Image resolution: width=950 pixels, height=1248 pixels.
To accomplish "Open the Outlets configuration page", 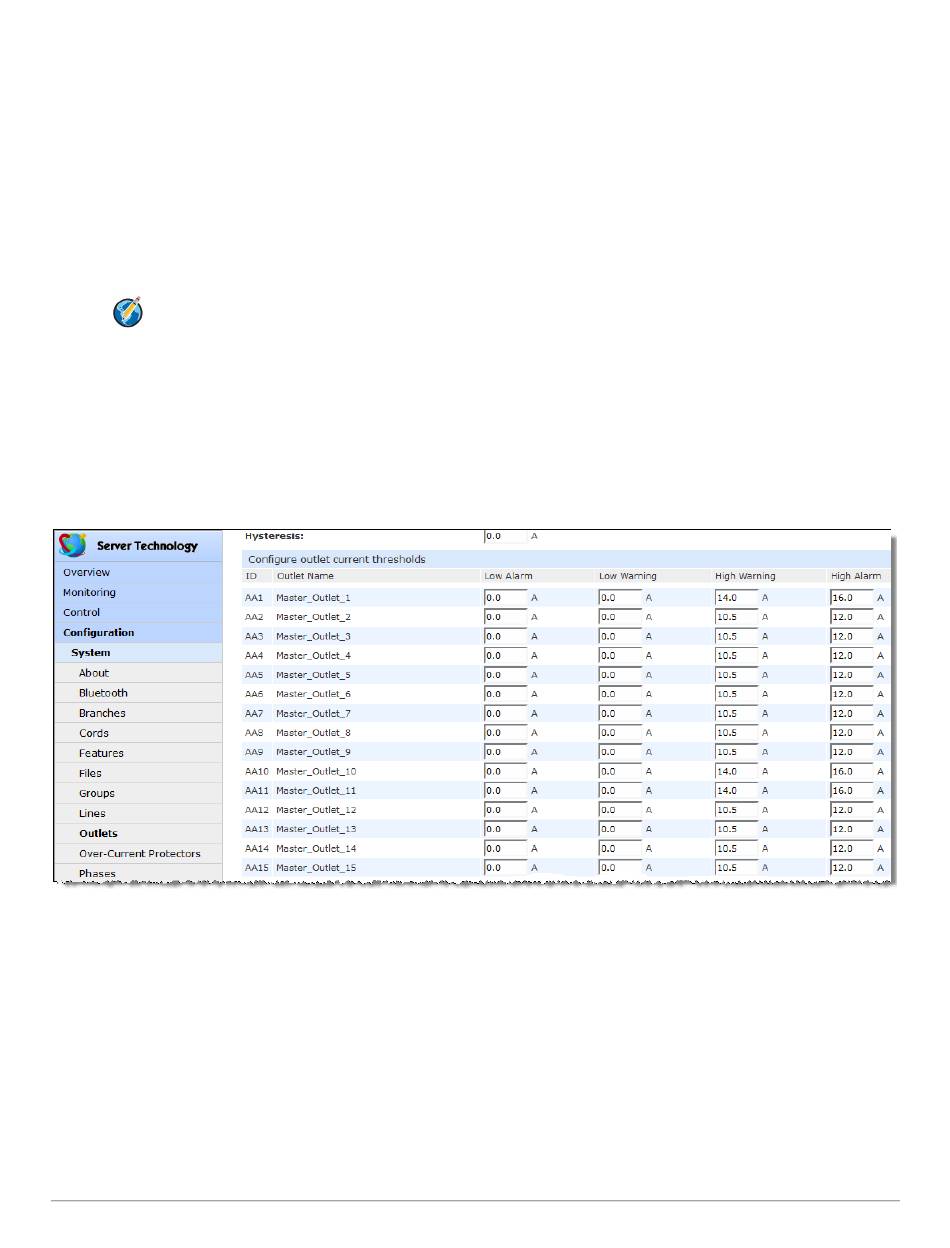I will pos(140,833).
